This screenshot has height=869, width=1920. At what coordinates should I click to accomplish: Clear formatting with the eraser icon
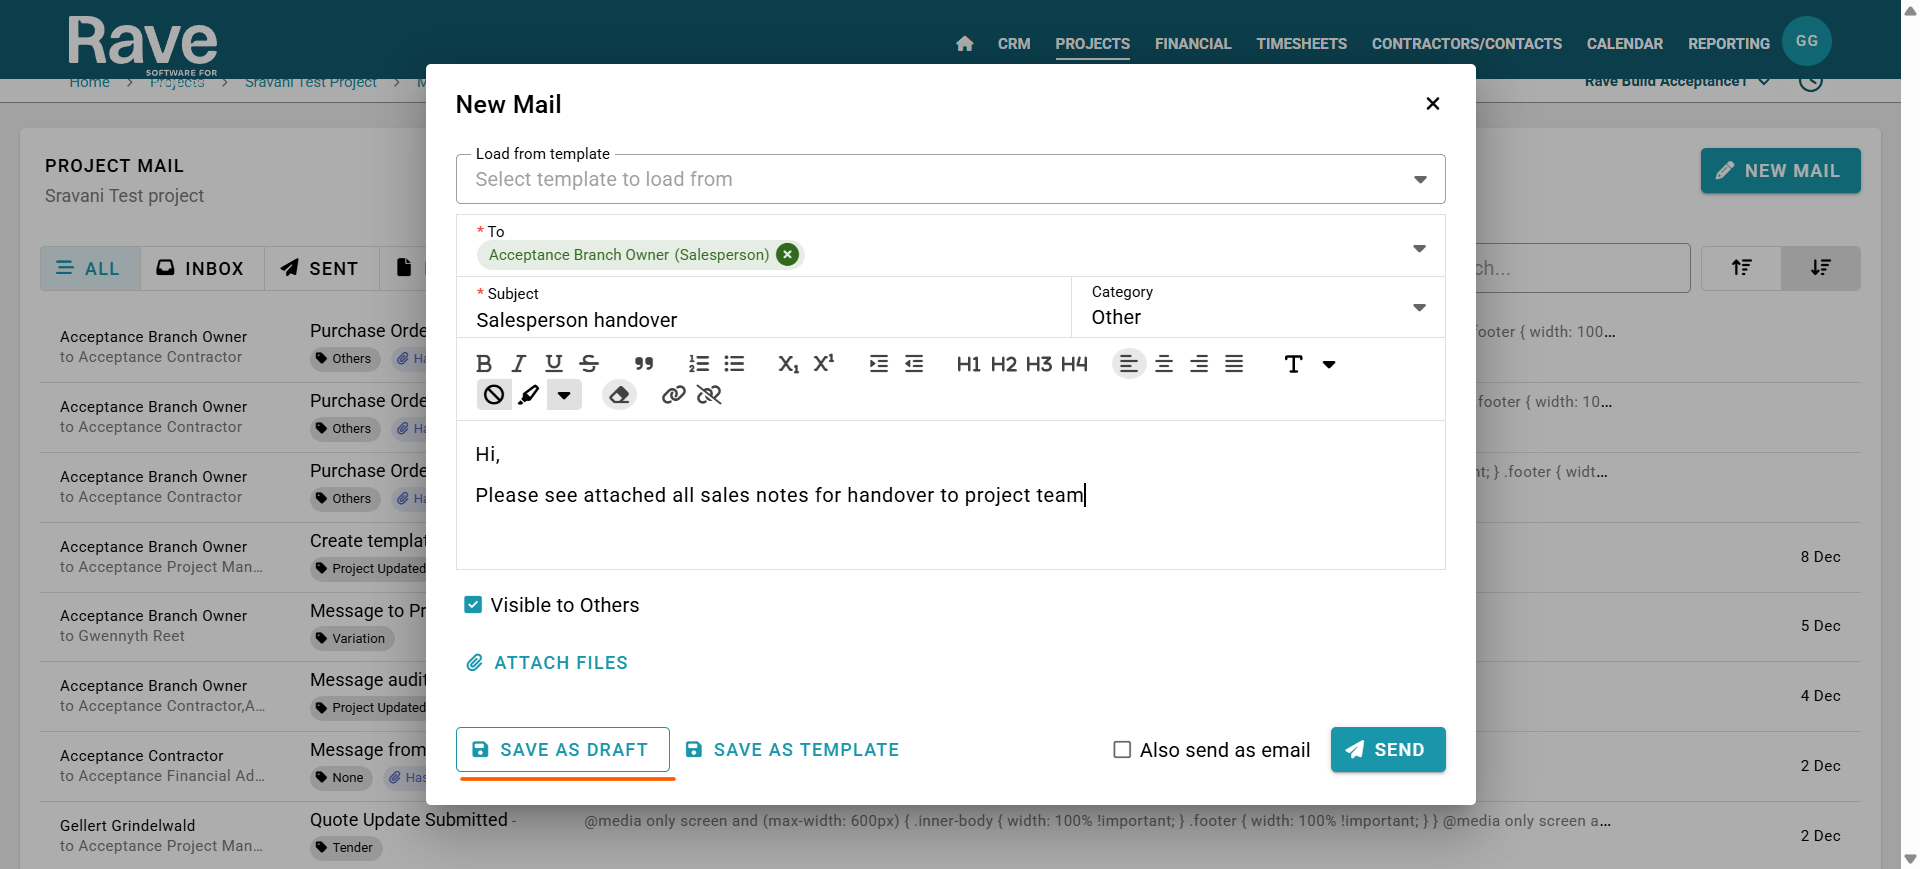pos(619,395)
